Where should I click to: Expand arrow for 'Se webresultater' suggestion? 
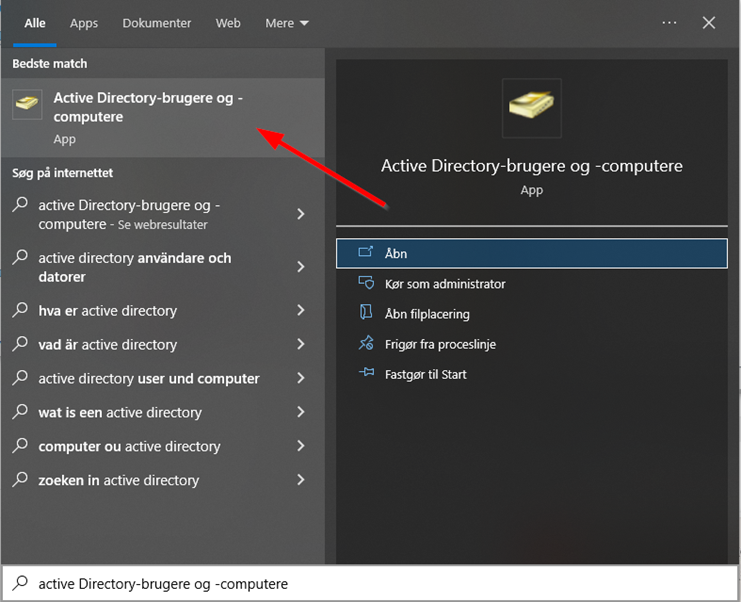301,214
